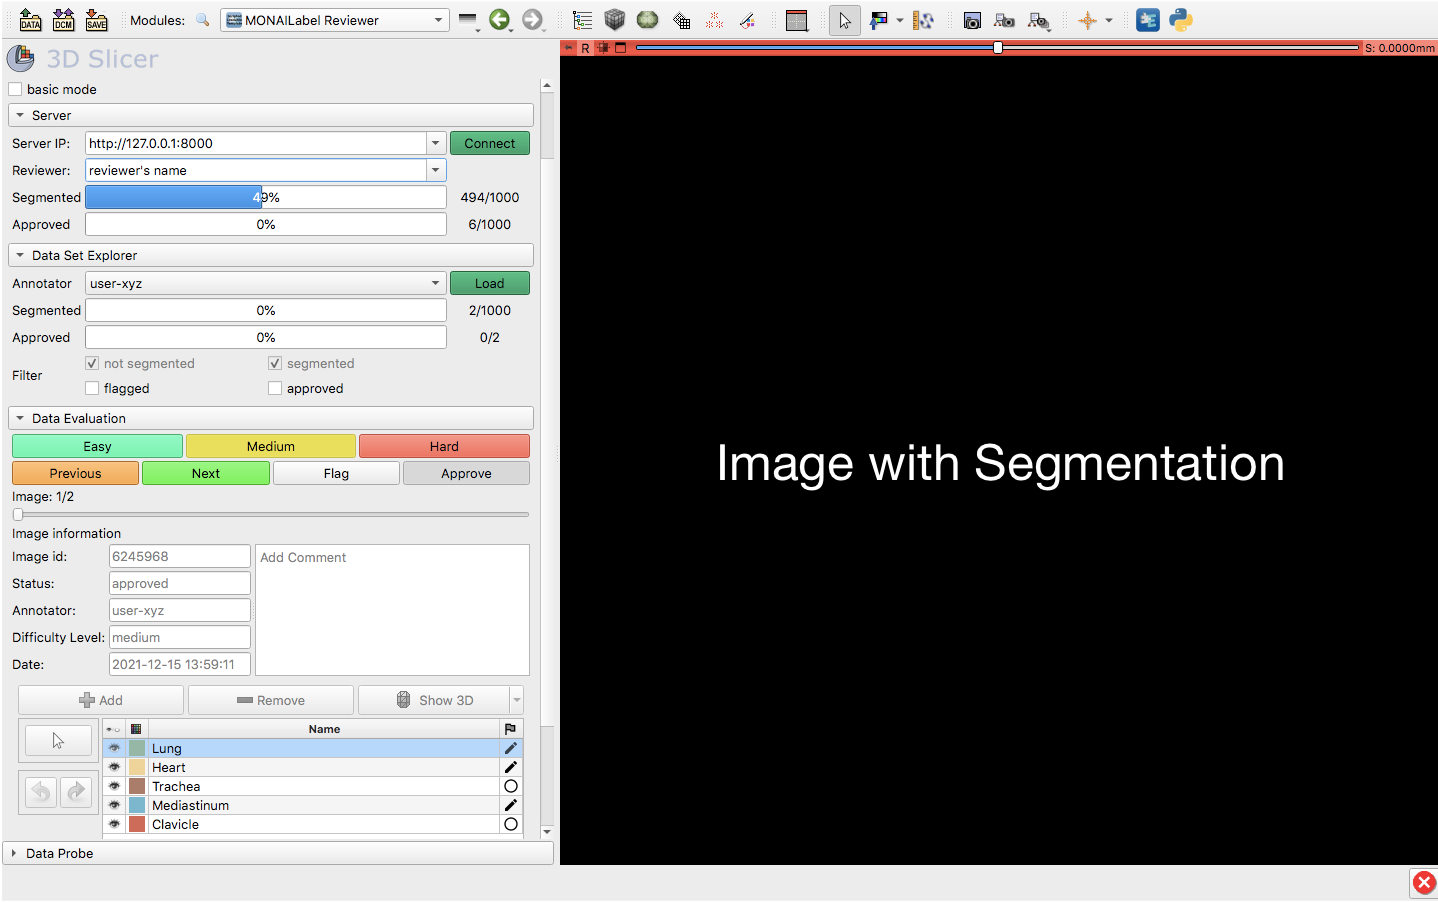Expand the Data Probe panel
The width and height of the screenshot is (1438, 902).
click(x=13, y=853)
